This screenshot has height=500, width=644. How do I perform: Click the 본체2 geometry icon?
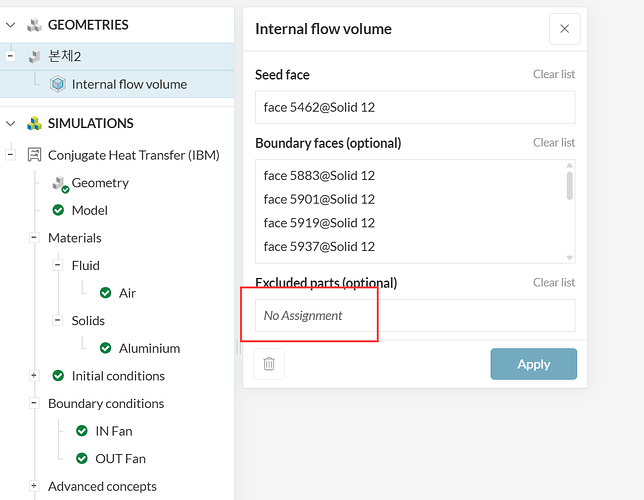34,56
